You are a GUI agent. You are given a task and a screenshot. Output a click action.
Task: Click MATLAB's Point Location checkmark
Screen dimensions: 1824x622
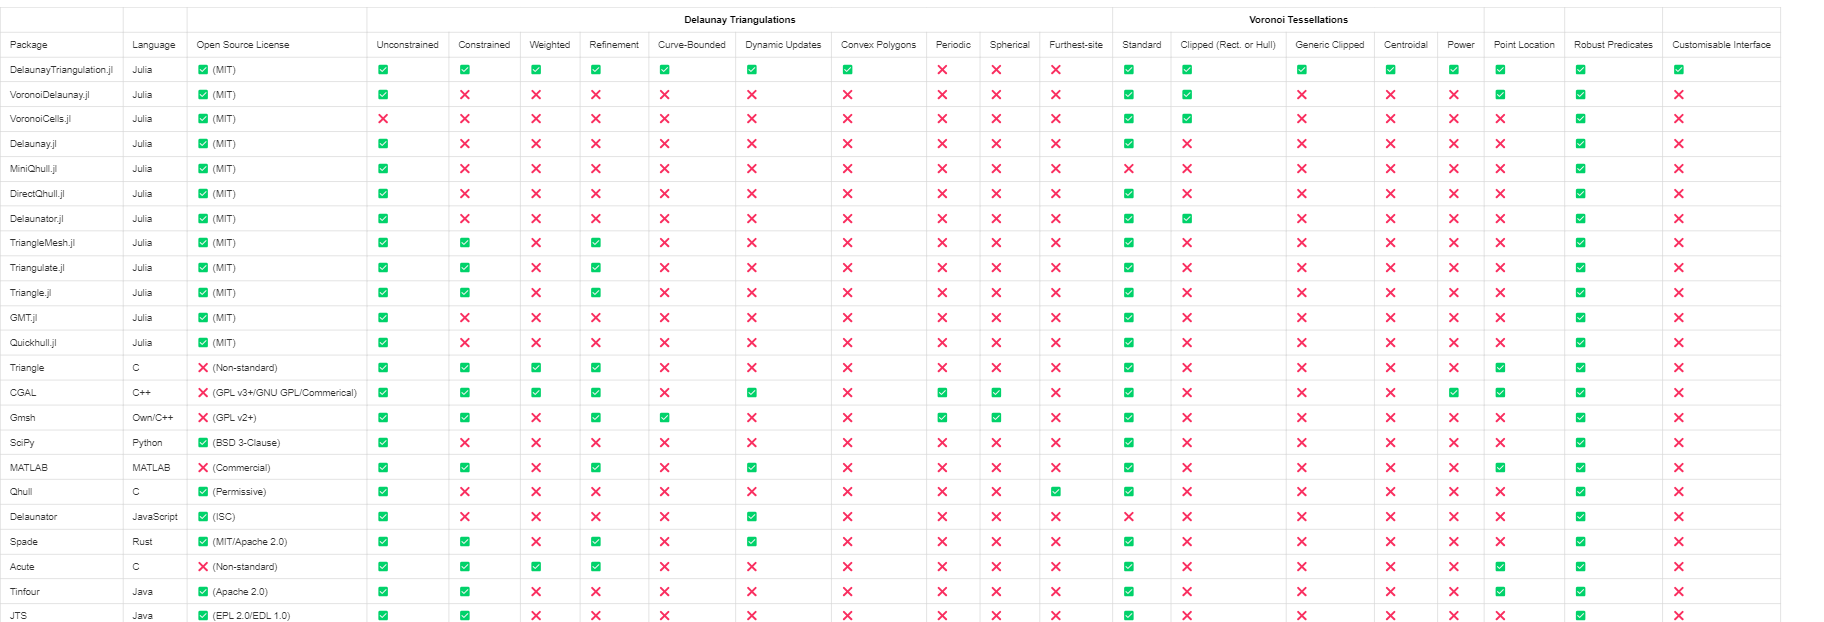[1500, 468]
